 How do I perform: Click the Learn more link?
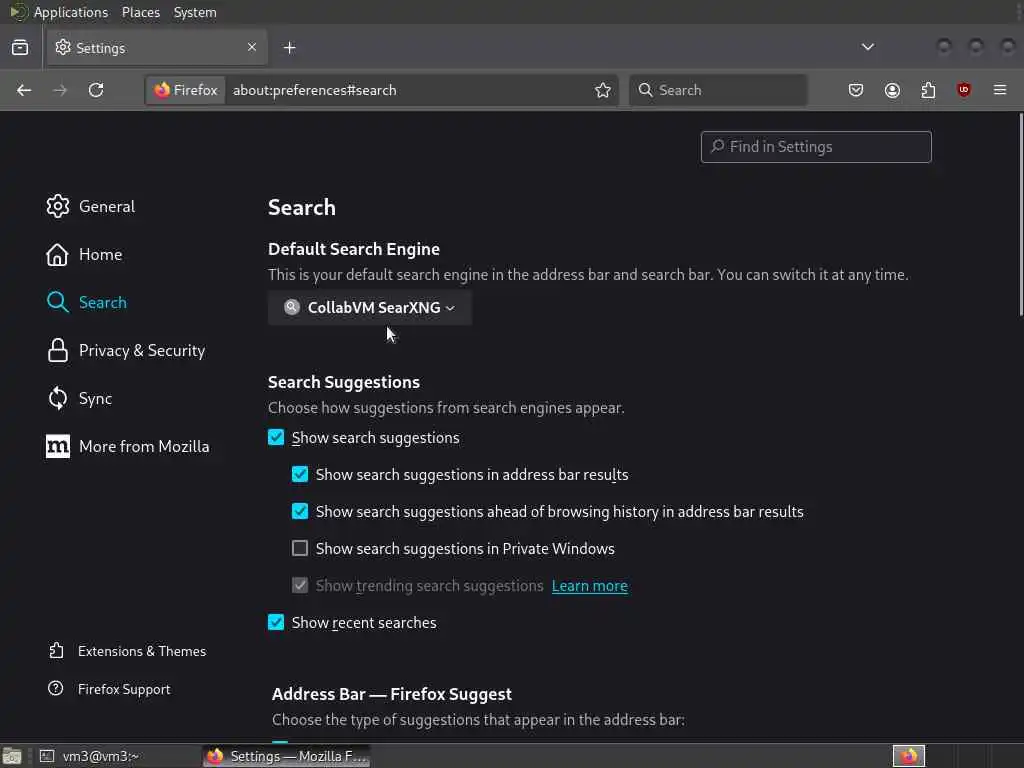[589, 586]
